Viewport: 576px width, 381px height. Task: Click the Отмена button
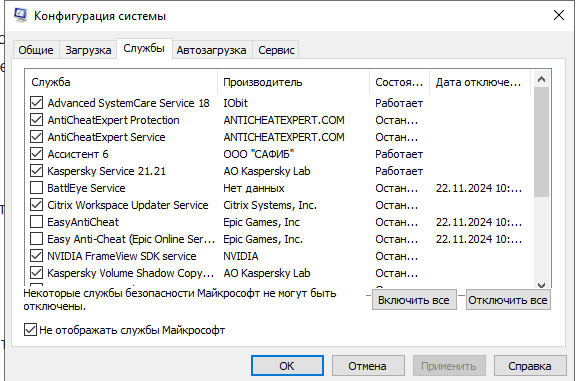pos(368,366)
